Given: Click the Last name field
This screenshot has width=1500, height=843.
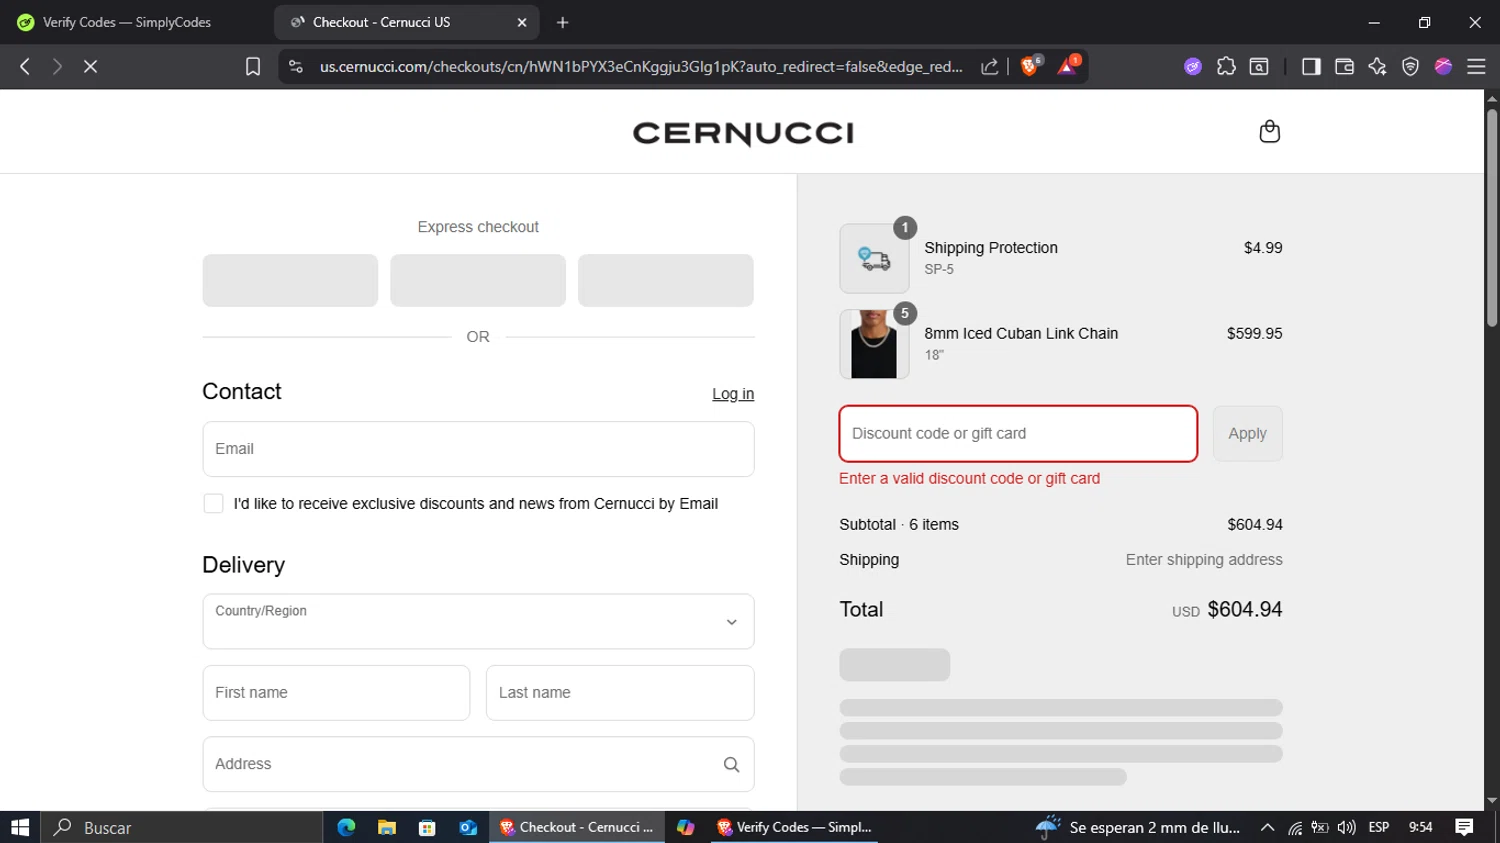Looking at the screenshot, I should (620, 692).
